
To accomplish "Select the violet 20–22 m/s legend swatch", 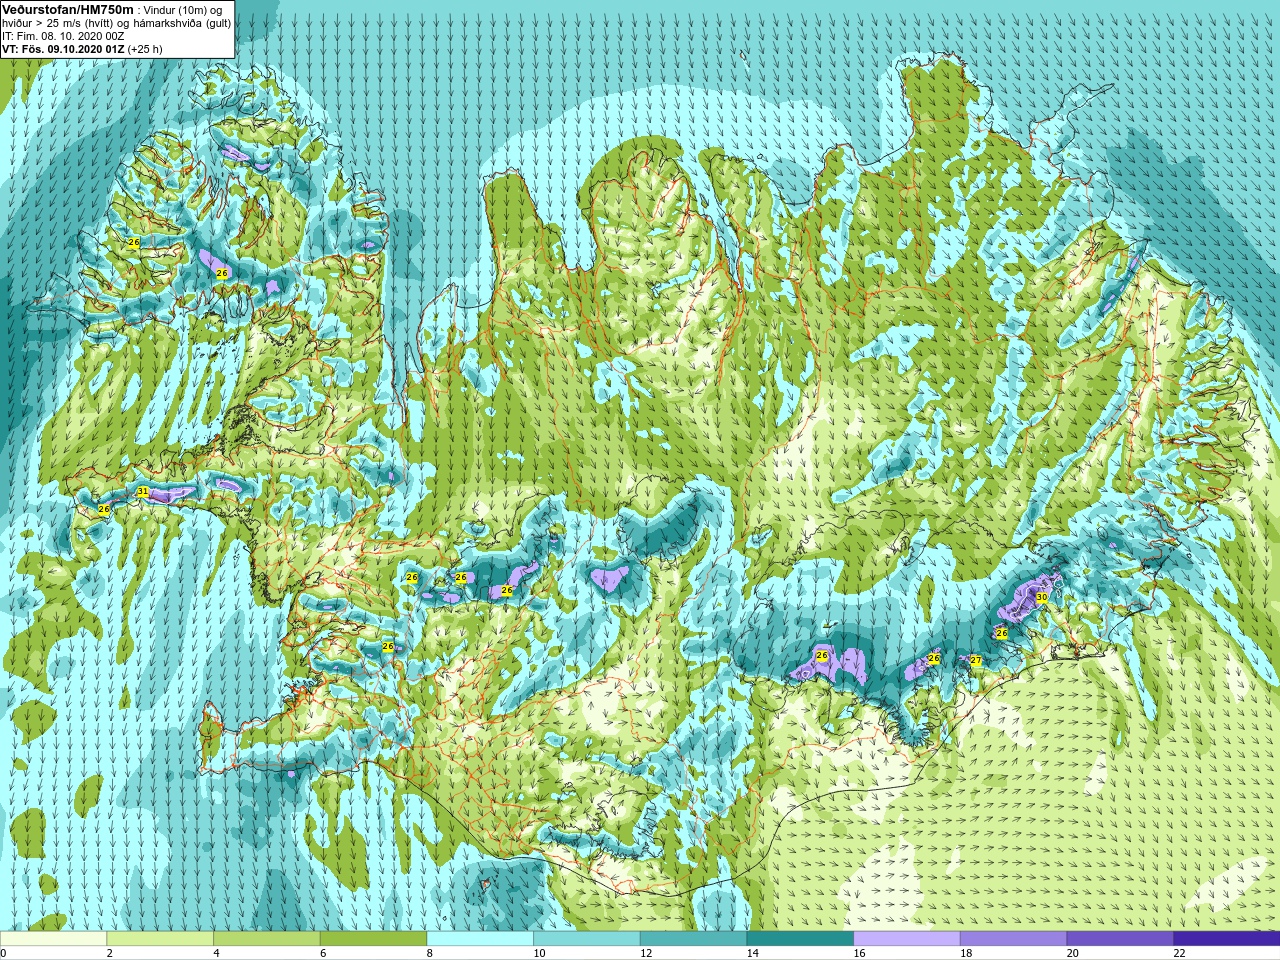I will tap(1120, 939).
